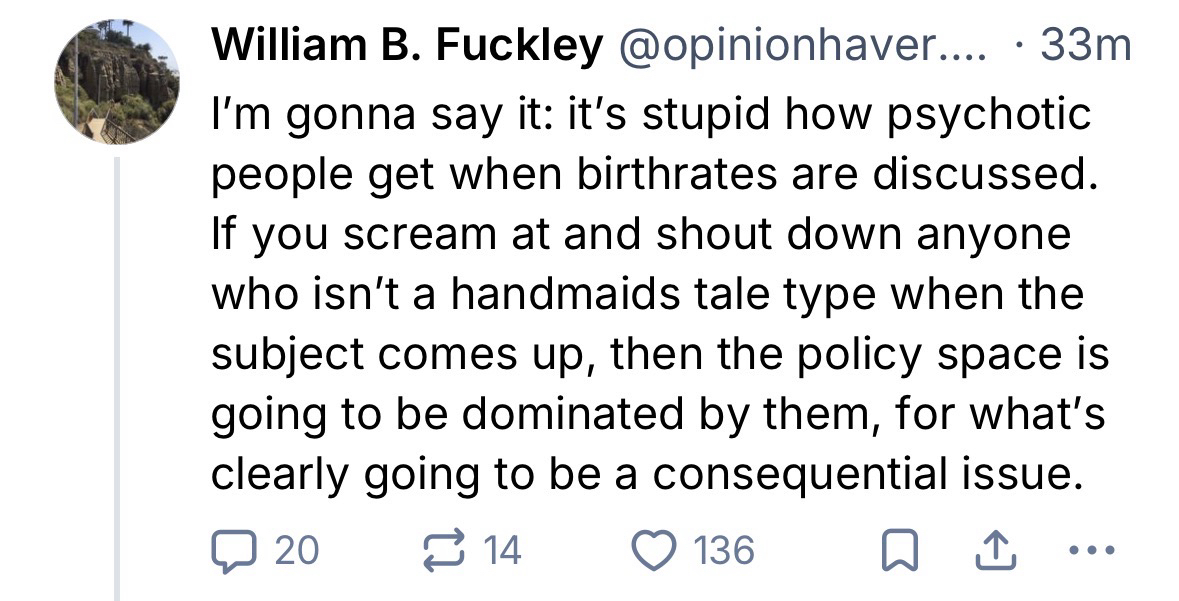This screenshot has width=1179, height=601.
Task: Click the reply speech bubble icon
Action: coord(232,550)
